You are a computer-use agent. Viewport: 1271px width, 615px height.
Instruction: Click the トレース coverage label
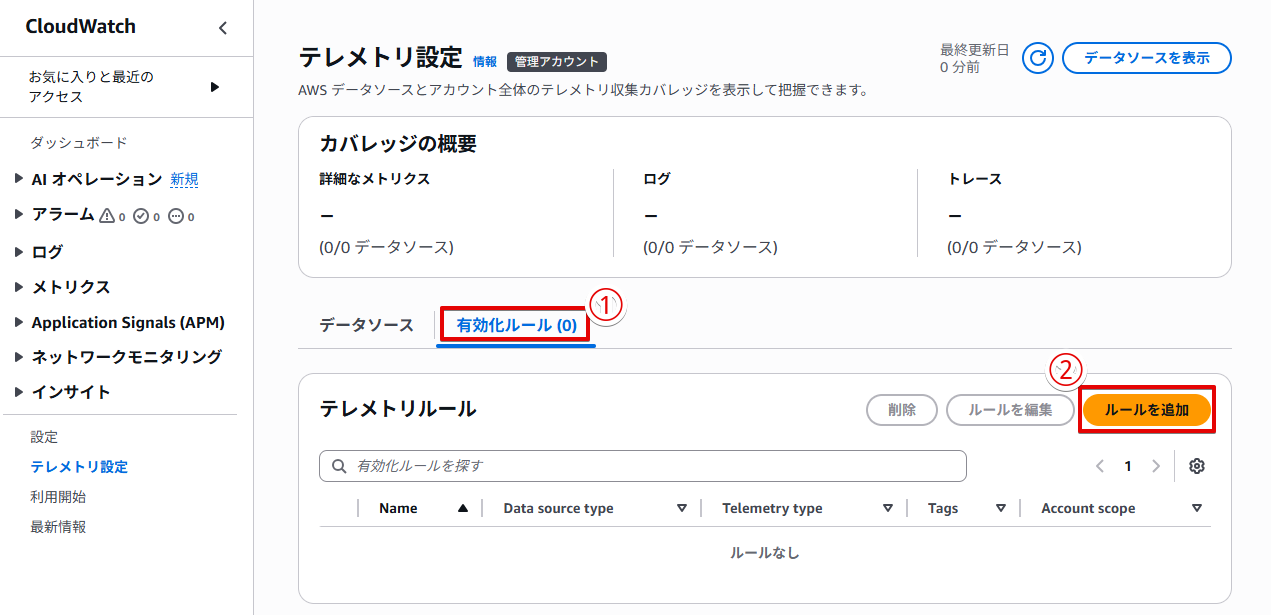point(975,179)
